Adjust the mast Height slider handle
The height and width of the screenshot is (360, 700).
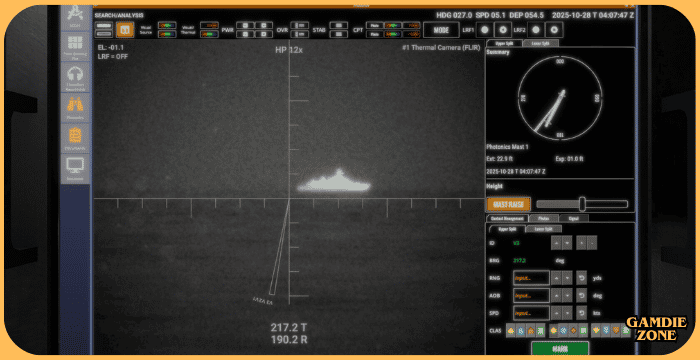coord(582,204)
